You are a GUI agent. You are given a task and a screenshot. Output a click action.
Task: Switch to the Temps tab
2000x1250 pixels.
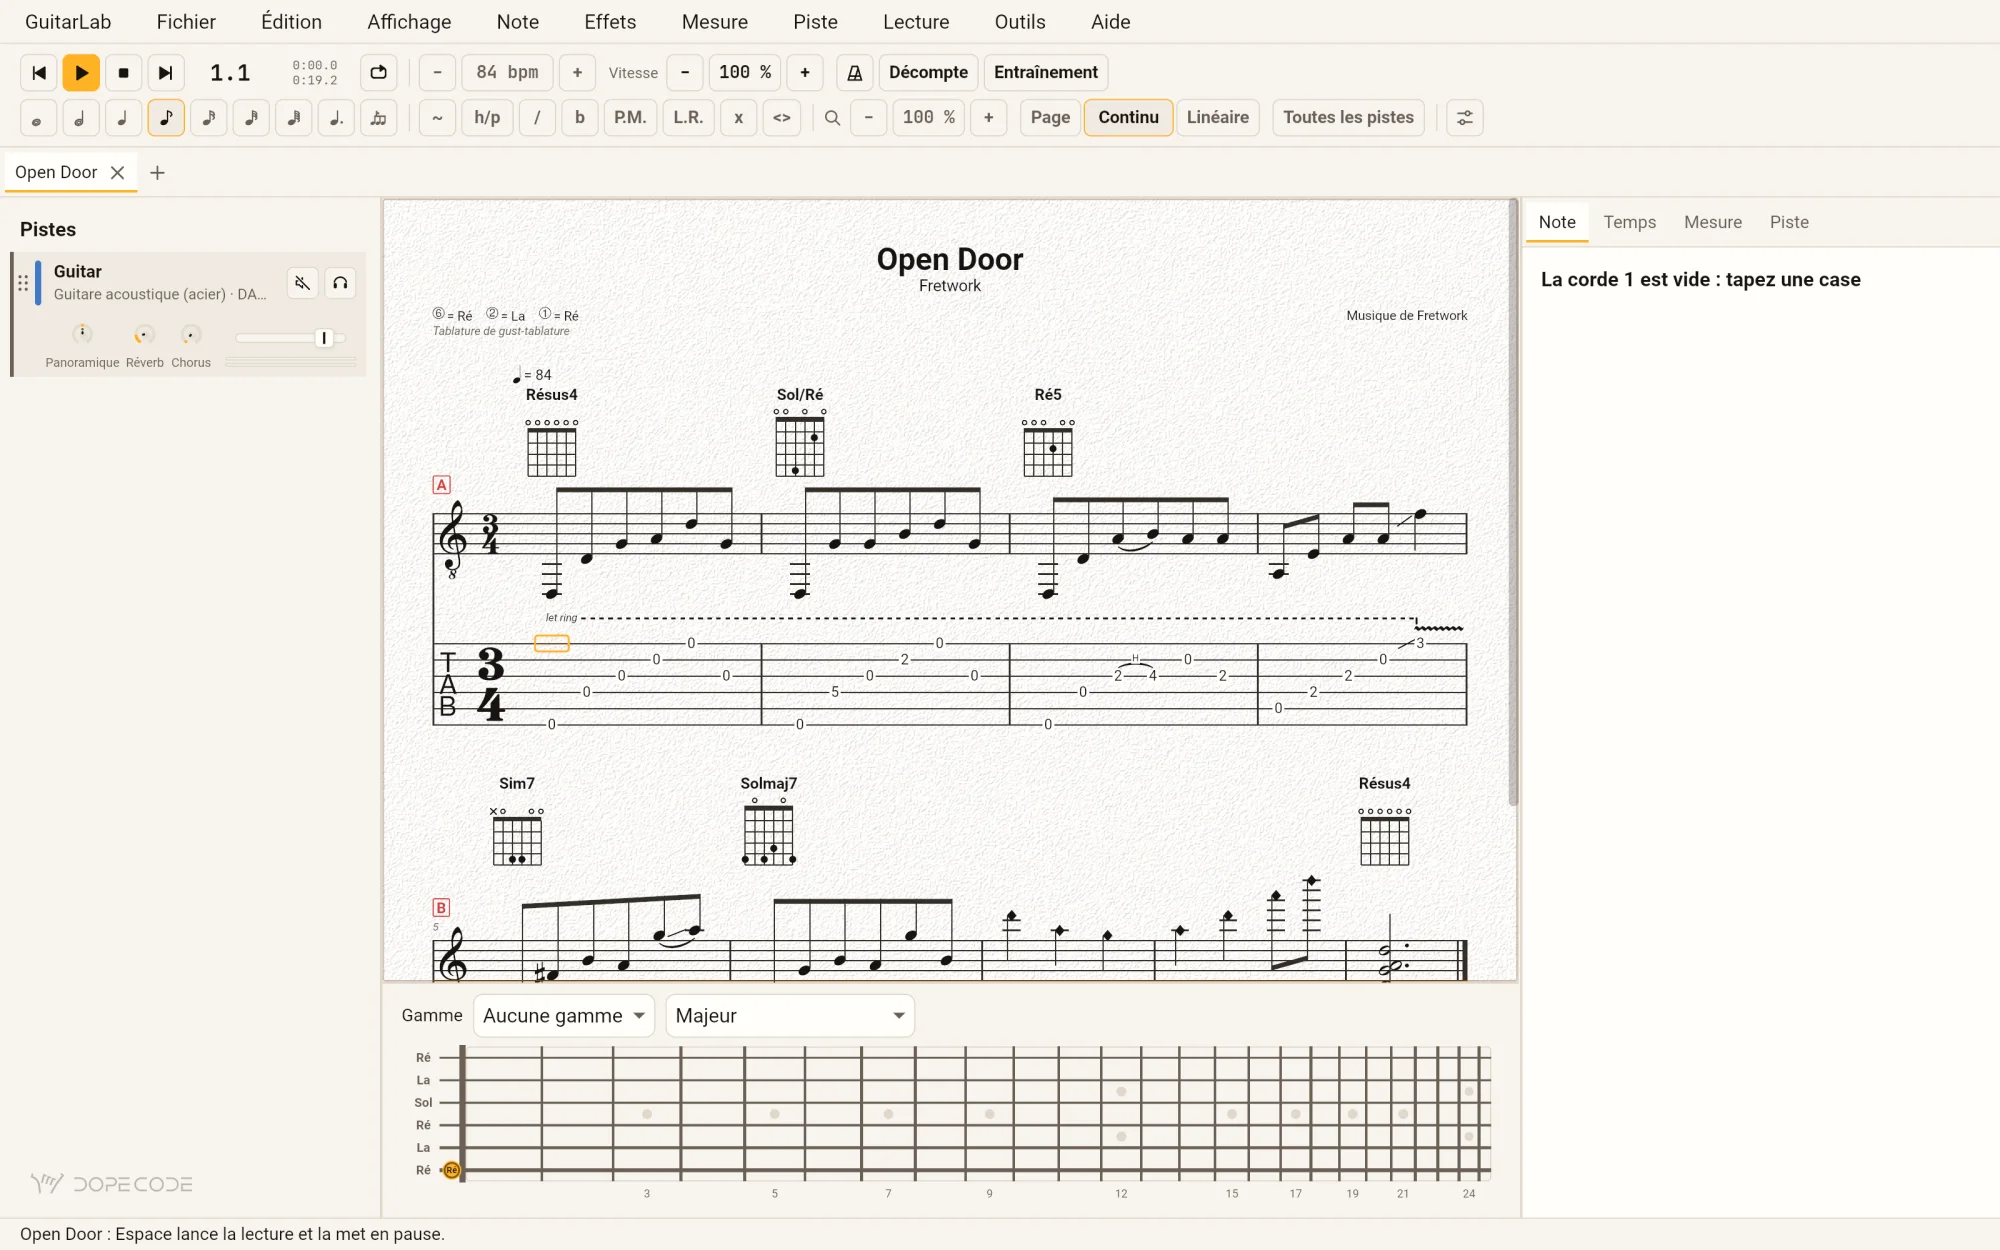pos(1629,222)
